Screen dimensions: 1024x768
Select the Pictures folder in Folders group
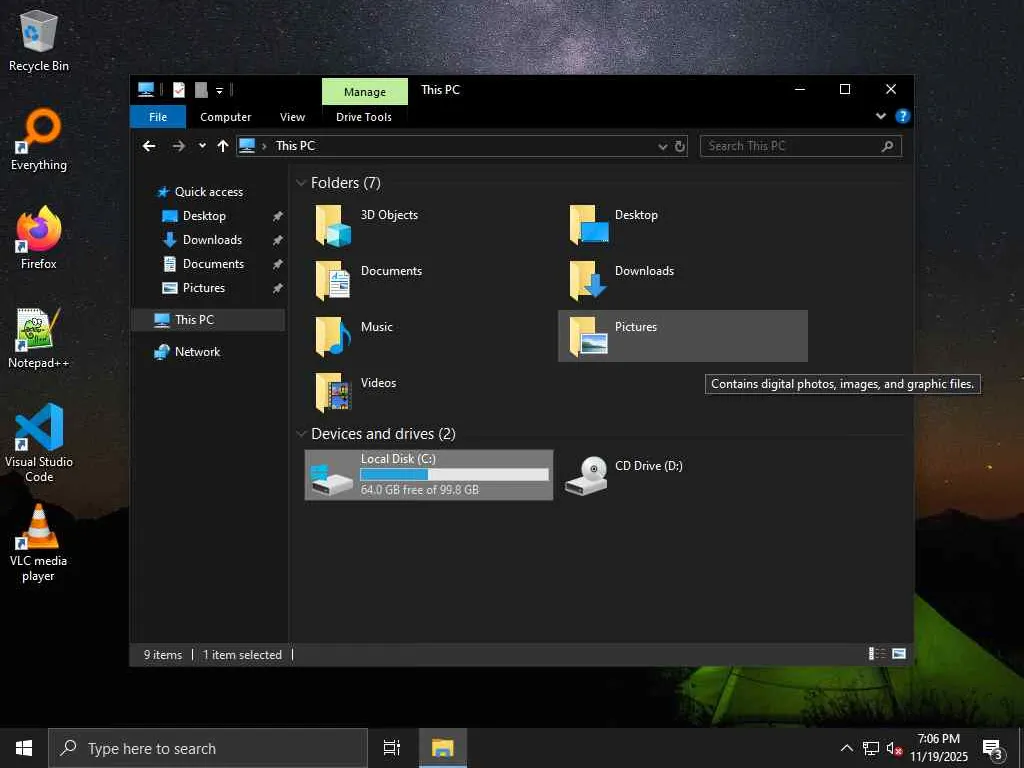(x=682, y=336)
